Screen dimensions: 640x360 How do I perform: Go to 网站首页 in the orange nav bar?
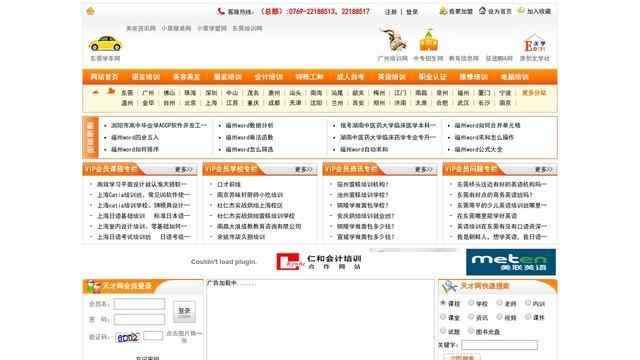click(x=104, y=77)
